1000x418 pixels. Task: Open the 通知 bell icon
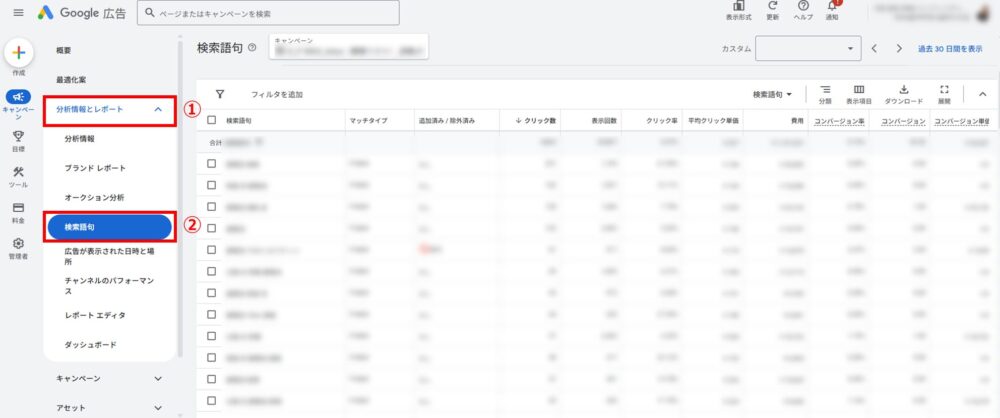[x=832, y=6]
